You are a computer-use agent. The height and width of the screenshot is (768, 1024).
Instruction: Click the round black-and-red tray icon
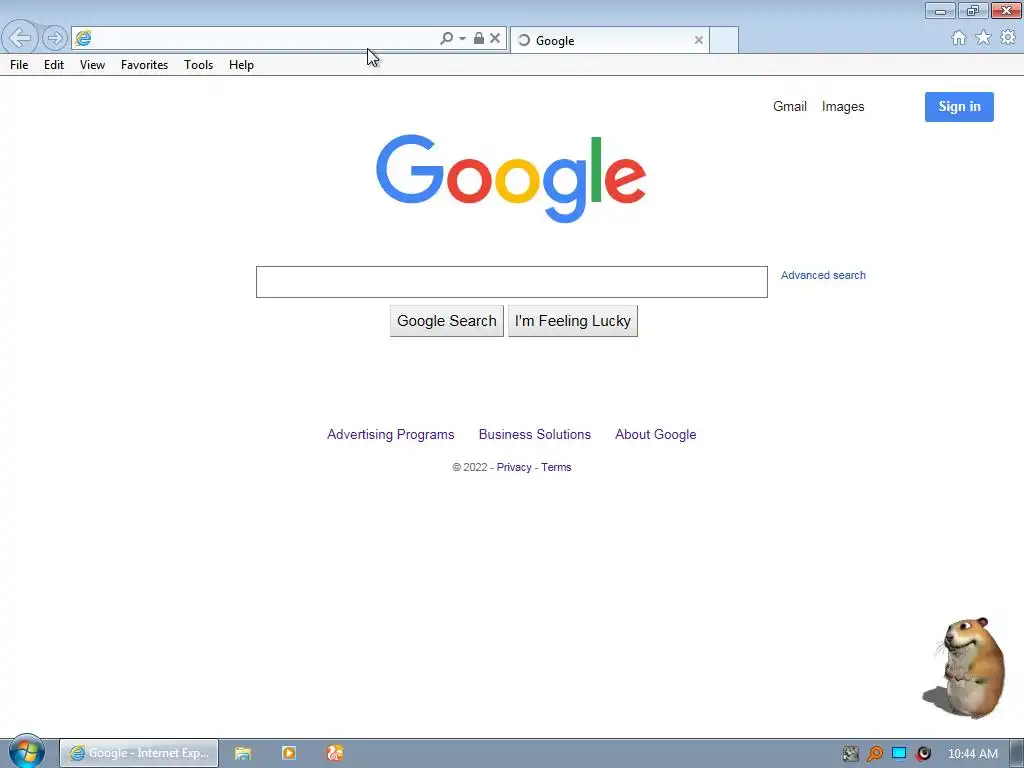click(923, 754)
